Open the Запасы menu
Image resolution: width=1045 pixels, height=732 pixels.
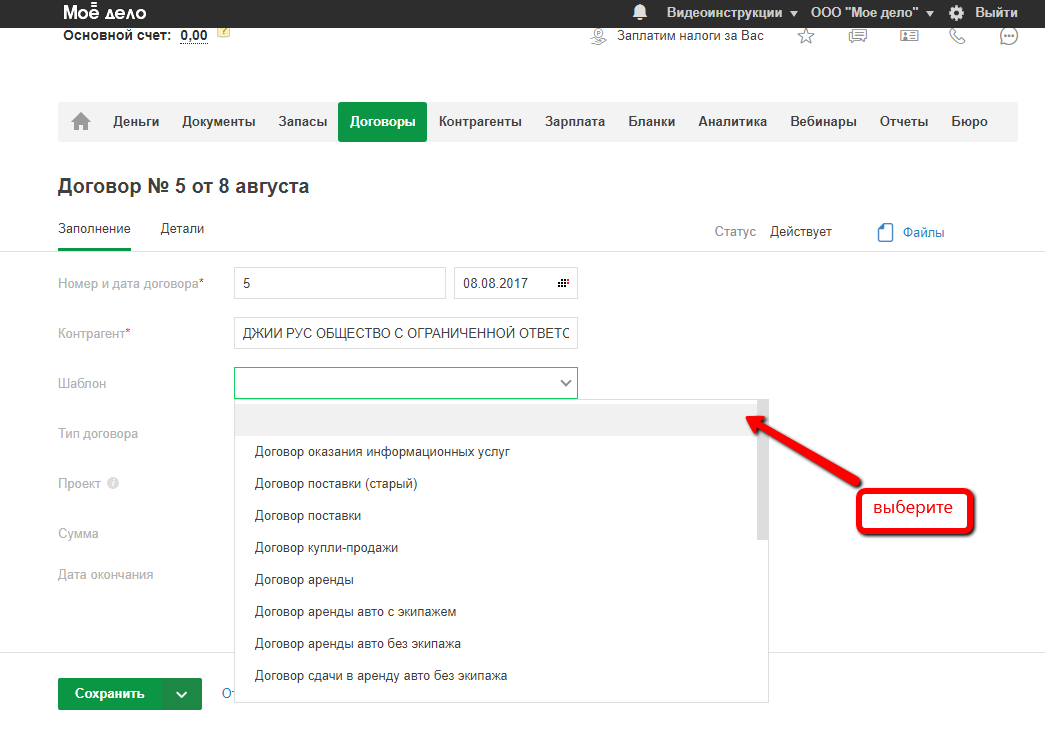(303, 121)
